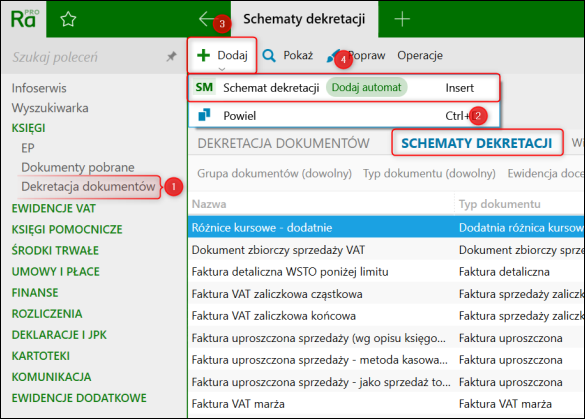Open the Operacje toolbar menu
Viewport: 585px width, 419px height.
tap(420, 56)
